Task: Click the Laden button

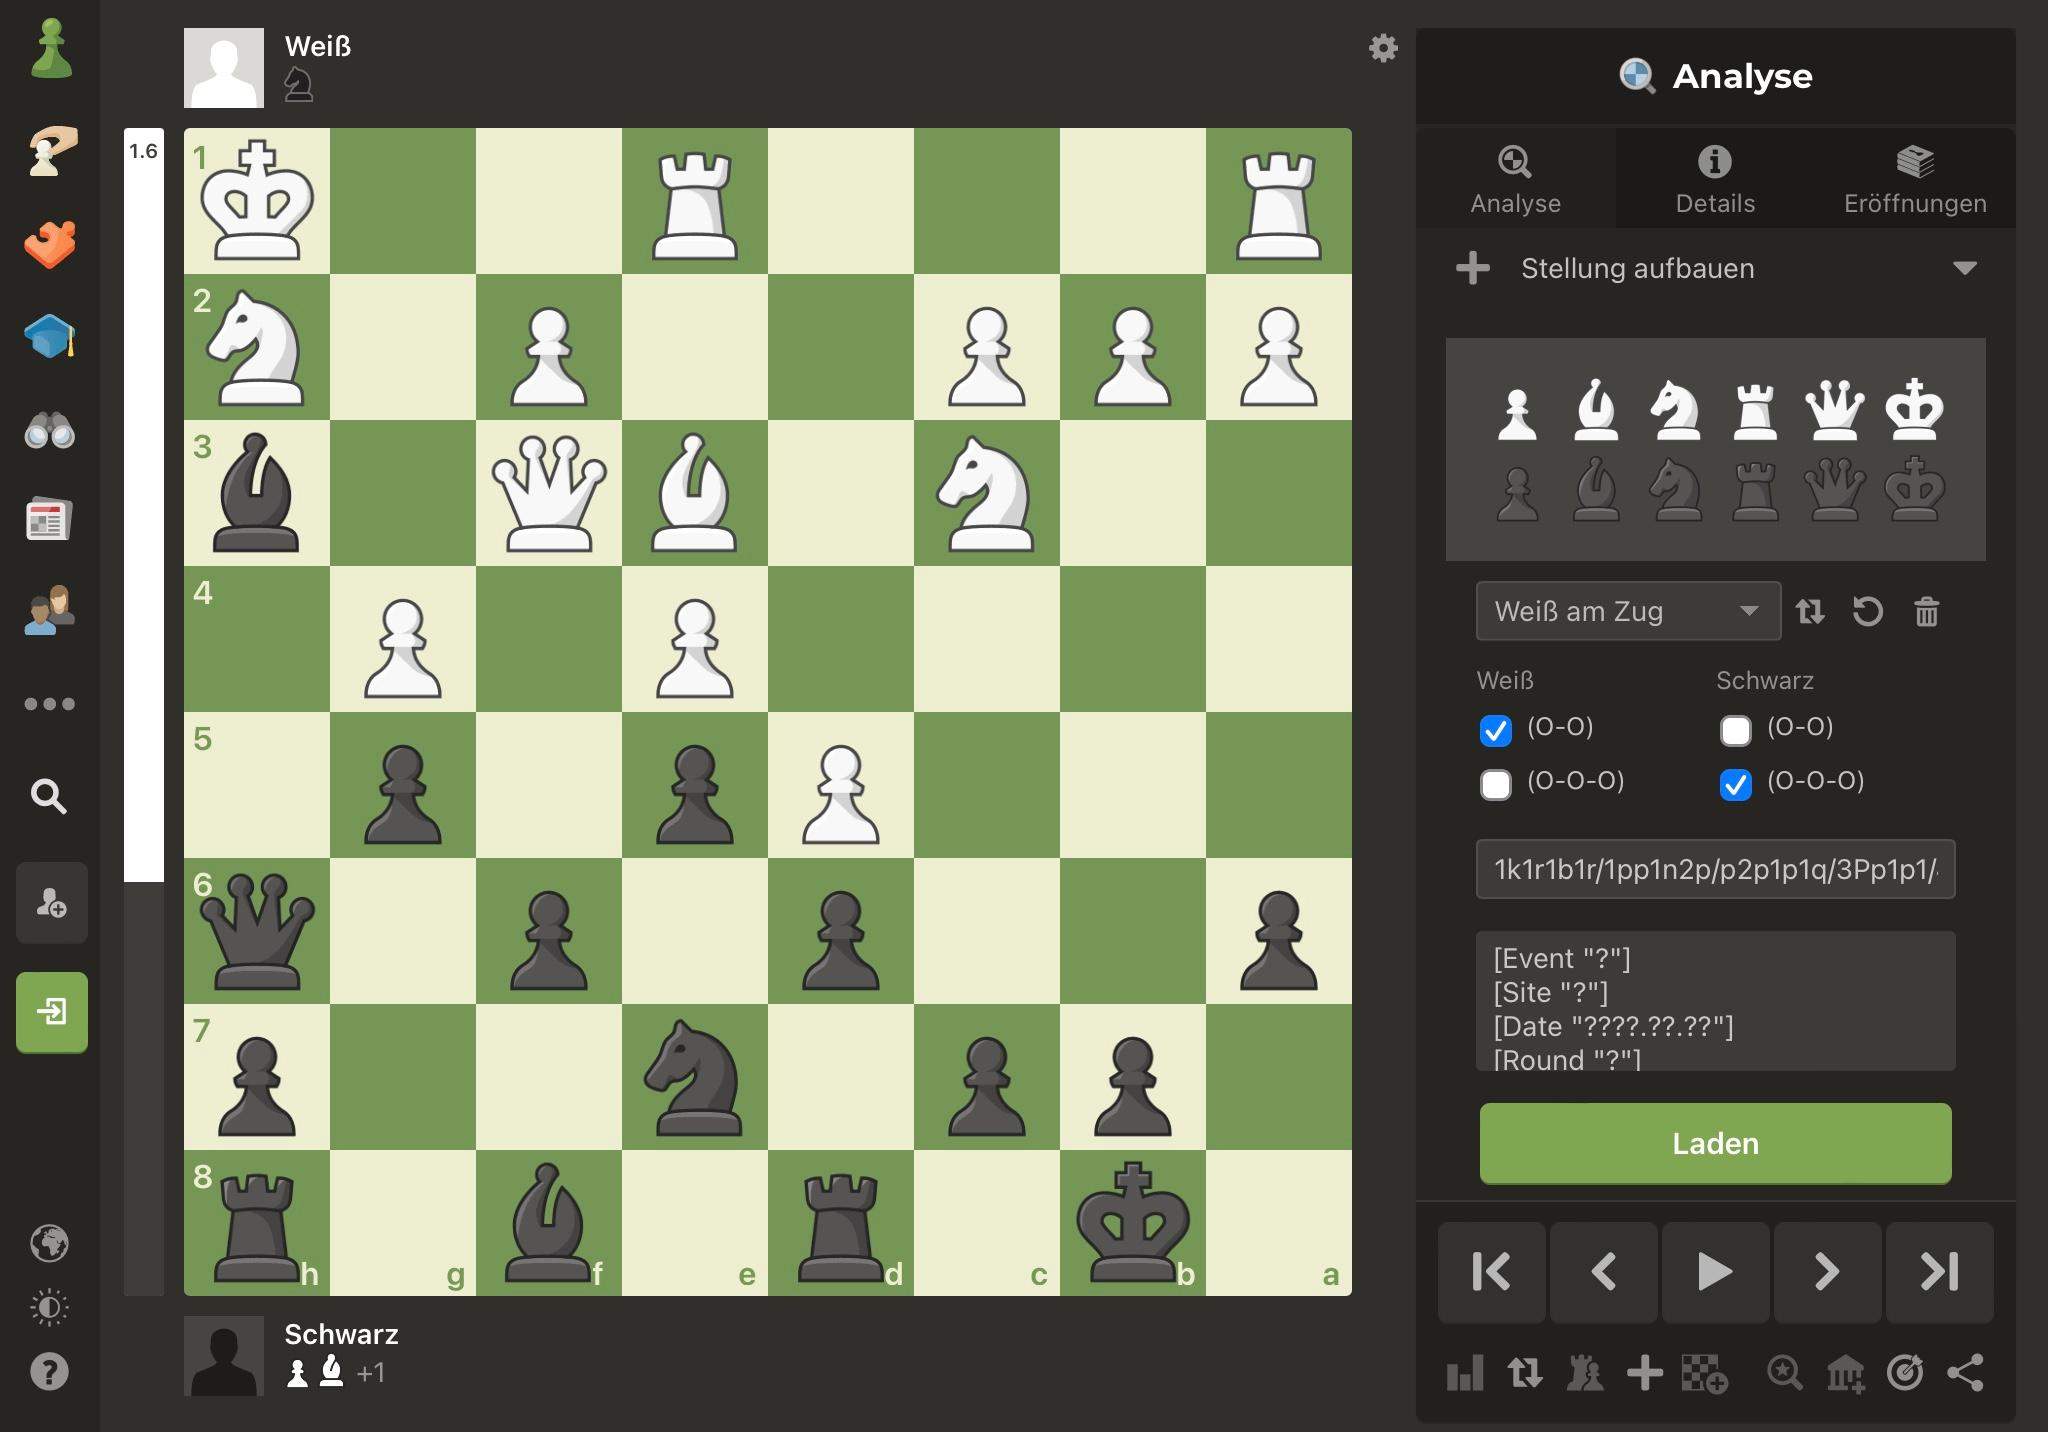Action: tap(1715, 1143)
